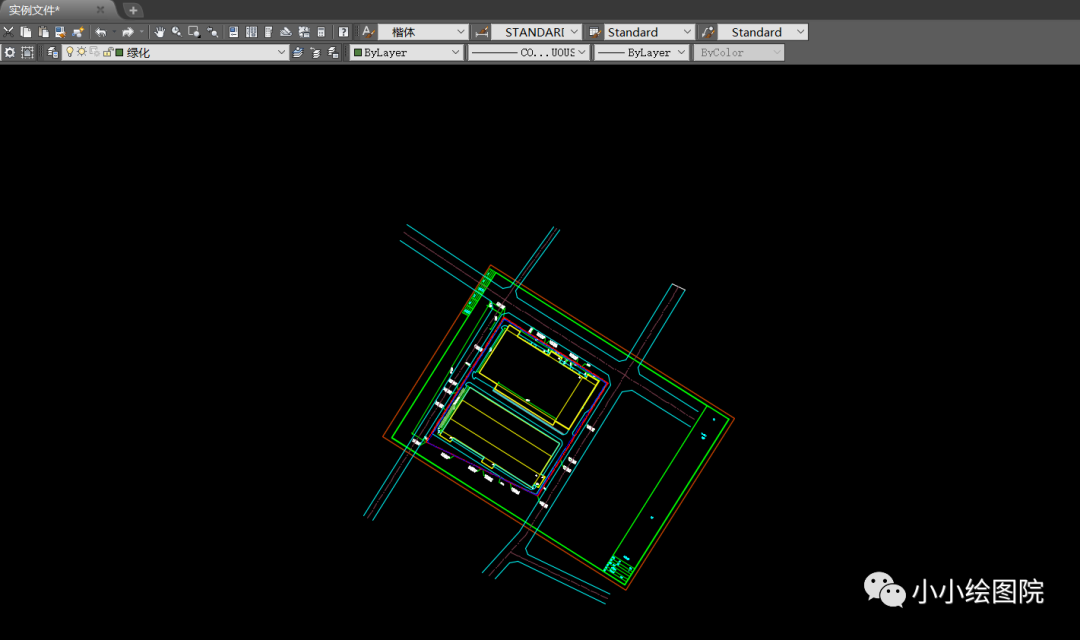Click the Table Style icon
This screenshot has height=640, width=1080.
coord(594,32)
